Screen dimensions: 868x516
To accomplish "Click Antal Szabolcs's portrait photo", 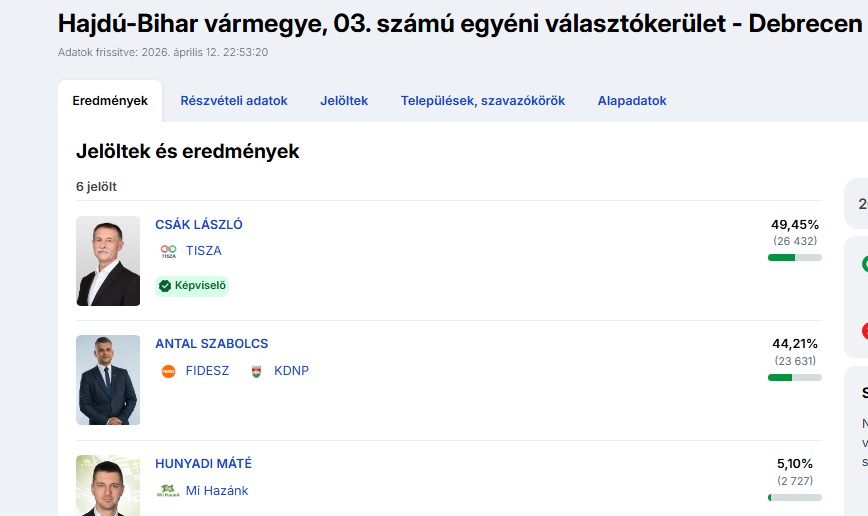I will click(x=108, y=380).
